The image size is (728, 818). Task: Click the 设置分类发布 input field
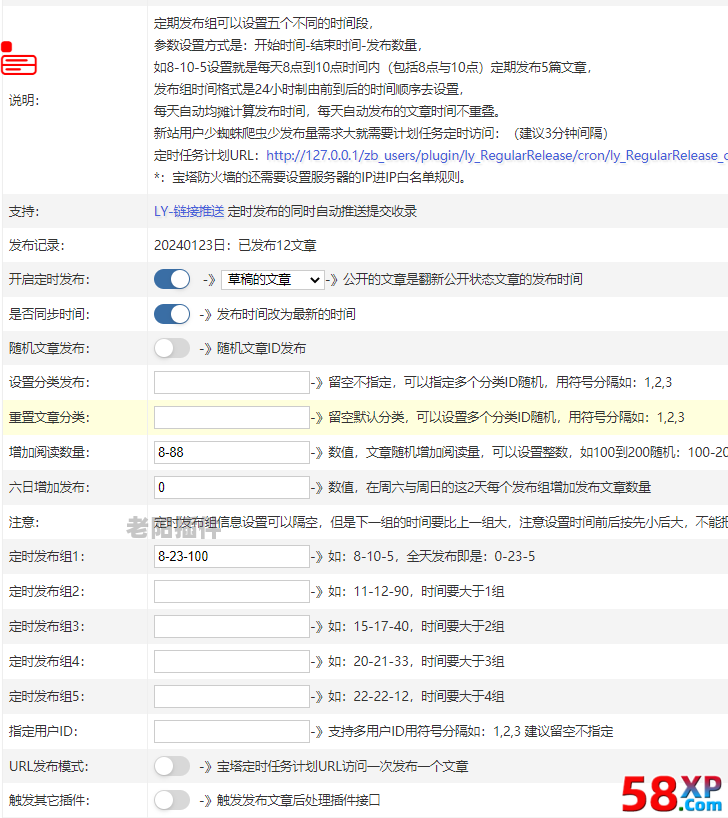pyautogui.click(x=232, y=383)
